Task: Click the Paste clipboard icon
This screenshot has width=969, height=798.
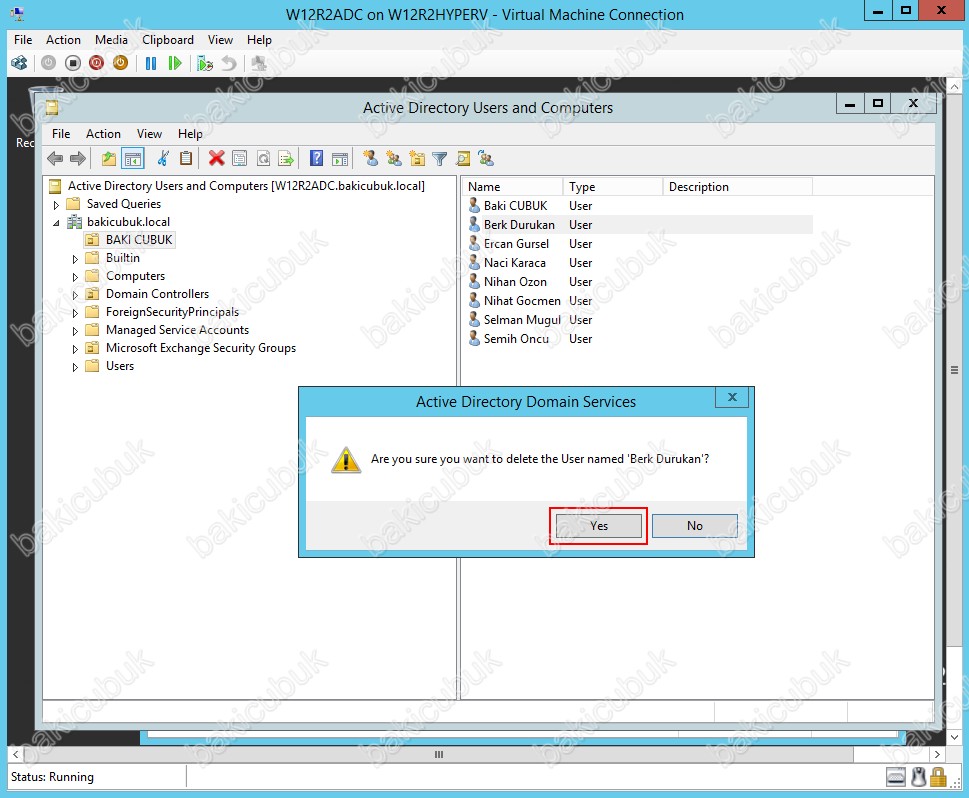Action: coord(185,159)
